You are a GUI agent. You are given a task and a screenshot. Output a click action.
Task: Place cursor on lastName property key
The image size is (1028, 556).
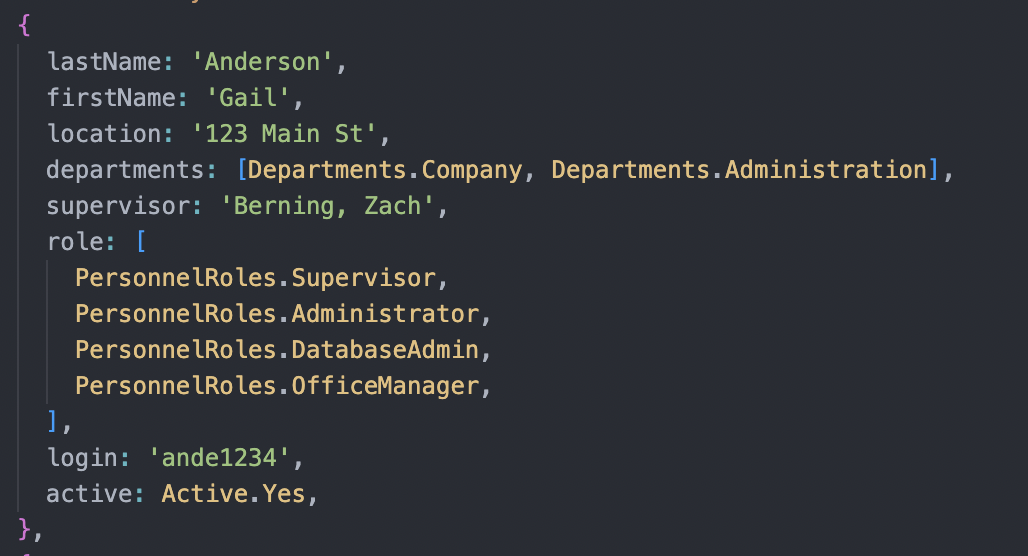coord(104,62)
